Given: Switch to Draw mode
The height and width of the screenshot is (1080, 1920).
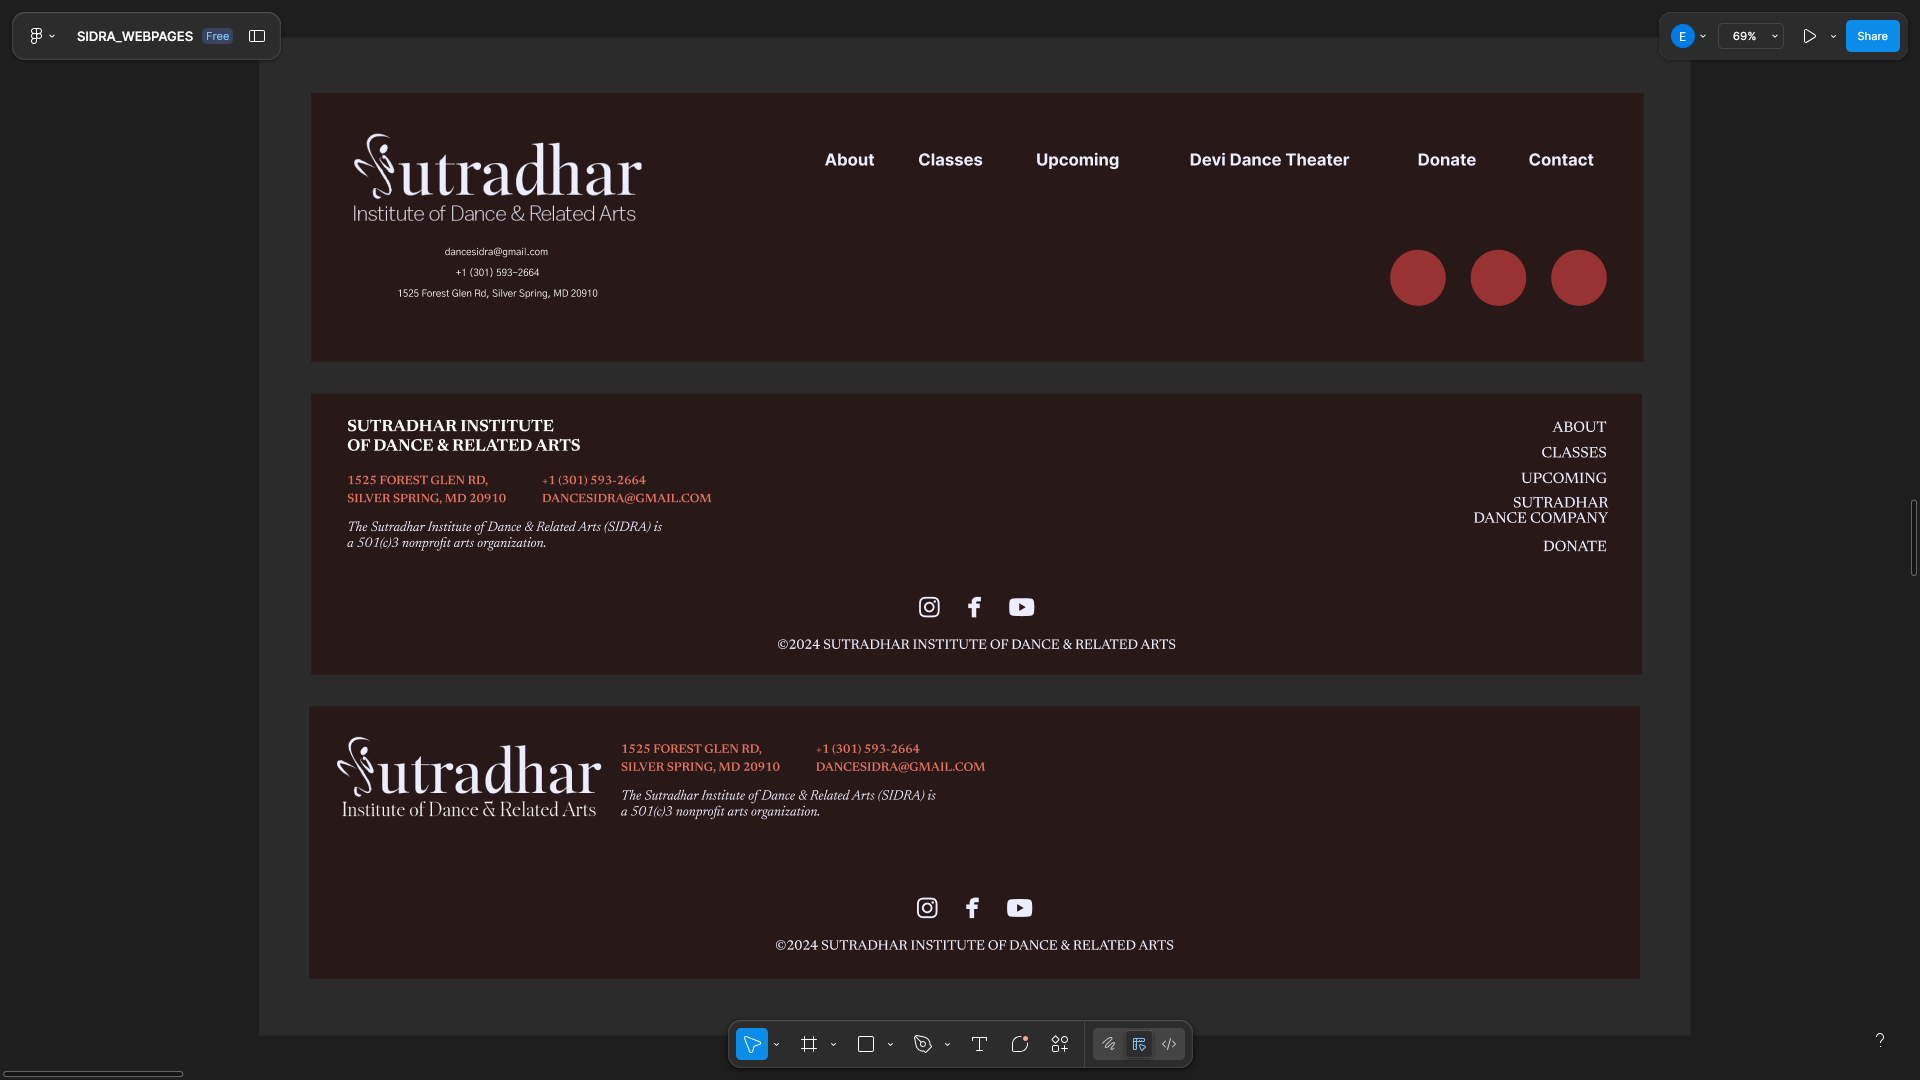Looking at the screenshot, I should (x=1109, y=1044).
